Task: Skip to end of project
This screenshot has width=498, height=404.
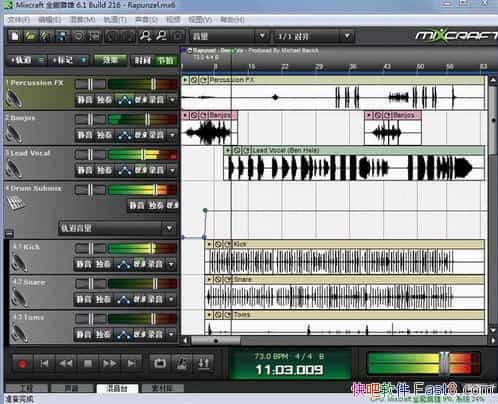Action: pyautogui.click(x=132, y=364)
